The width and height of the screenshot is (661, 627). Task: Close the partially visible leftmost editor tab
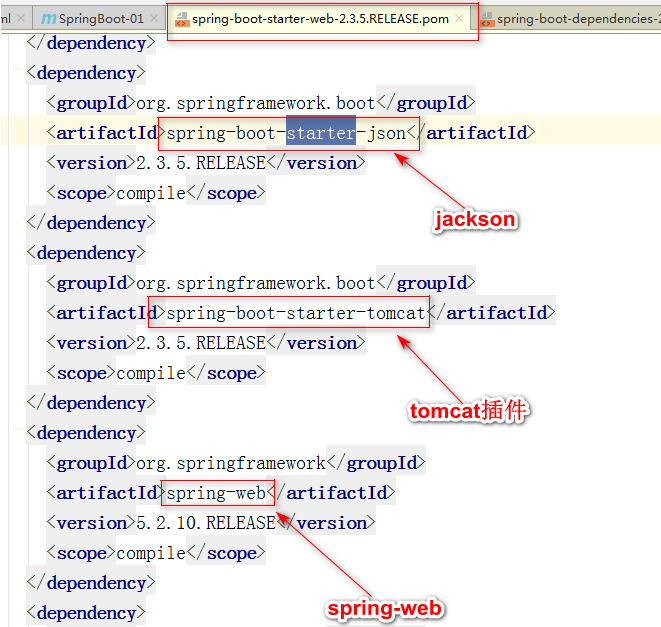(x=21, y=19)
